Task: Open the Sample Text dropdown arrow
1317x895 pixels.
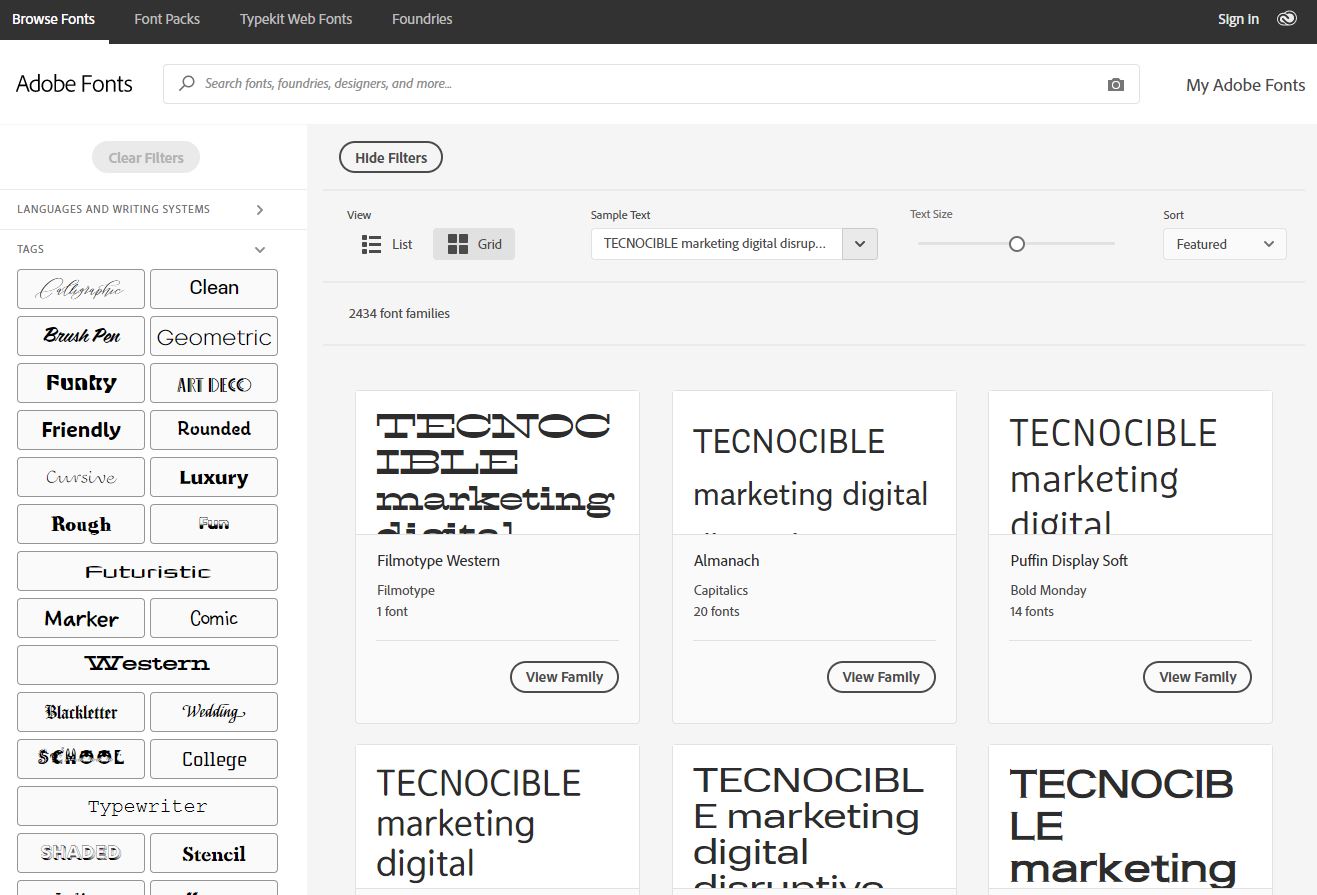Action: click(x=860, y=244)
